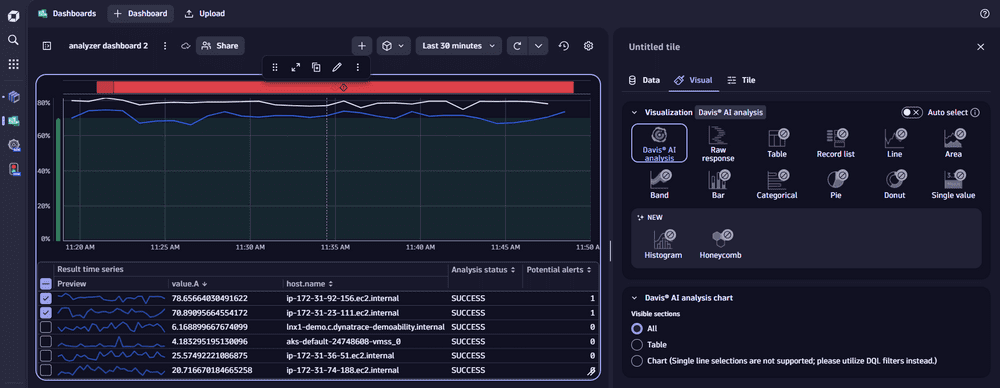Uncheck the ip-172-31-92-156 row checkbox
Screen dimensions: 1000x388
46,298
